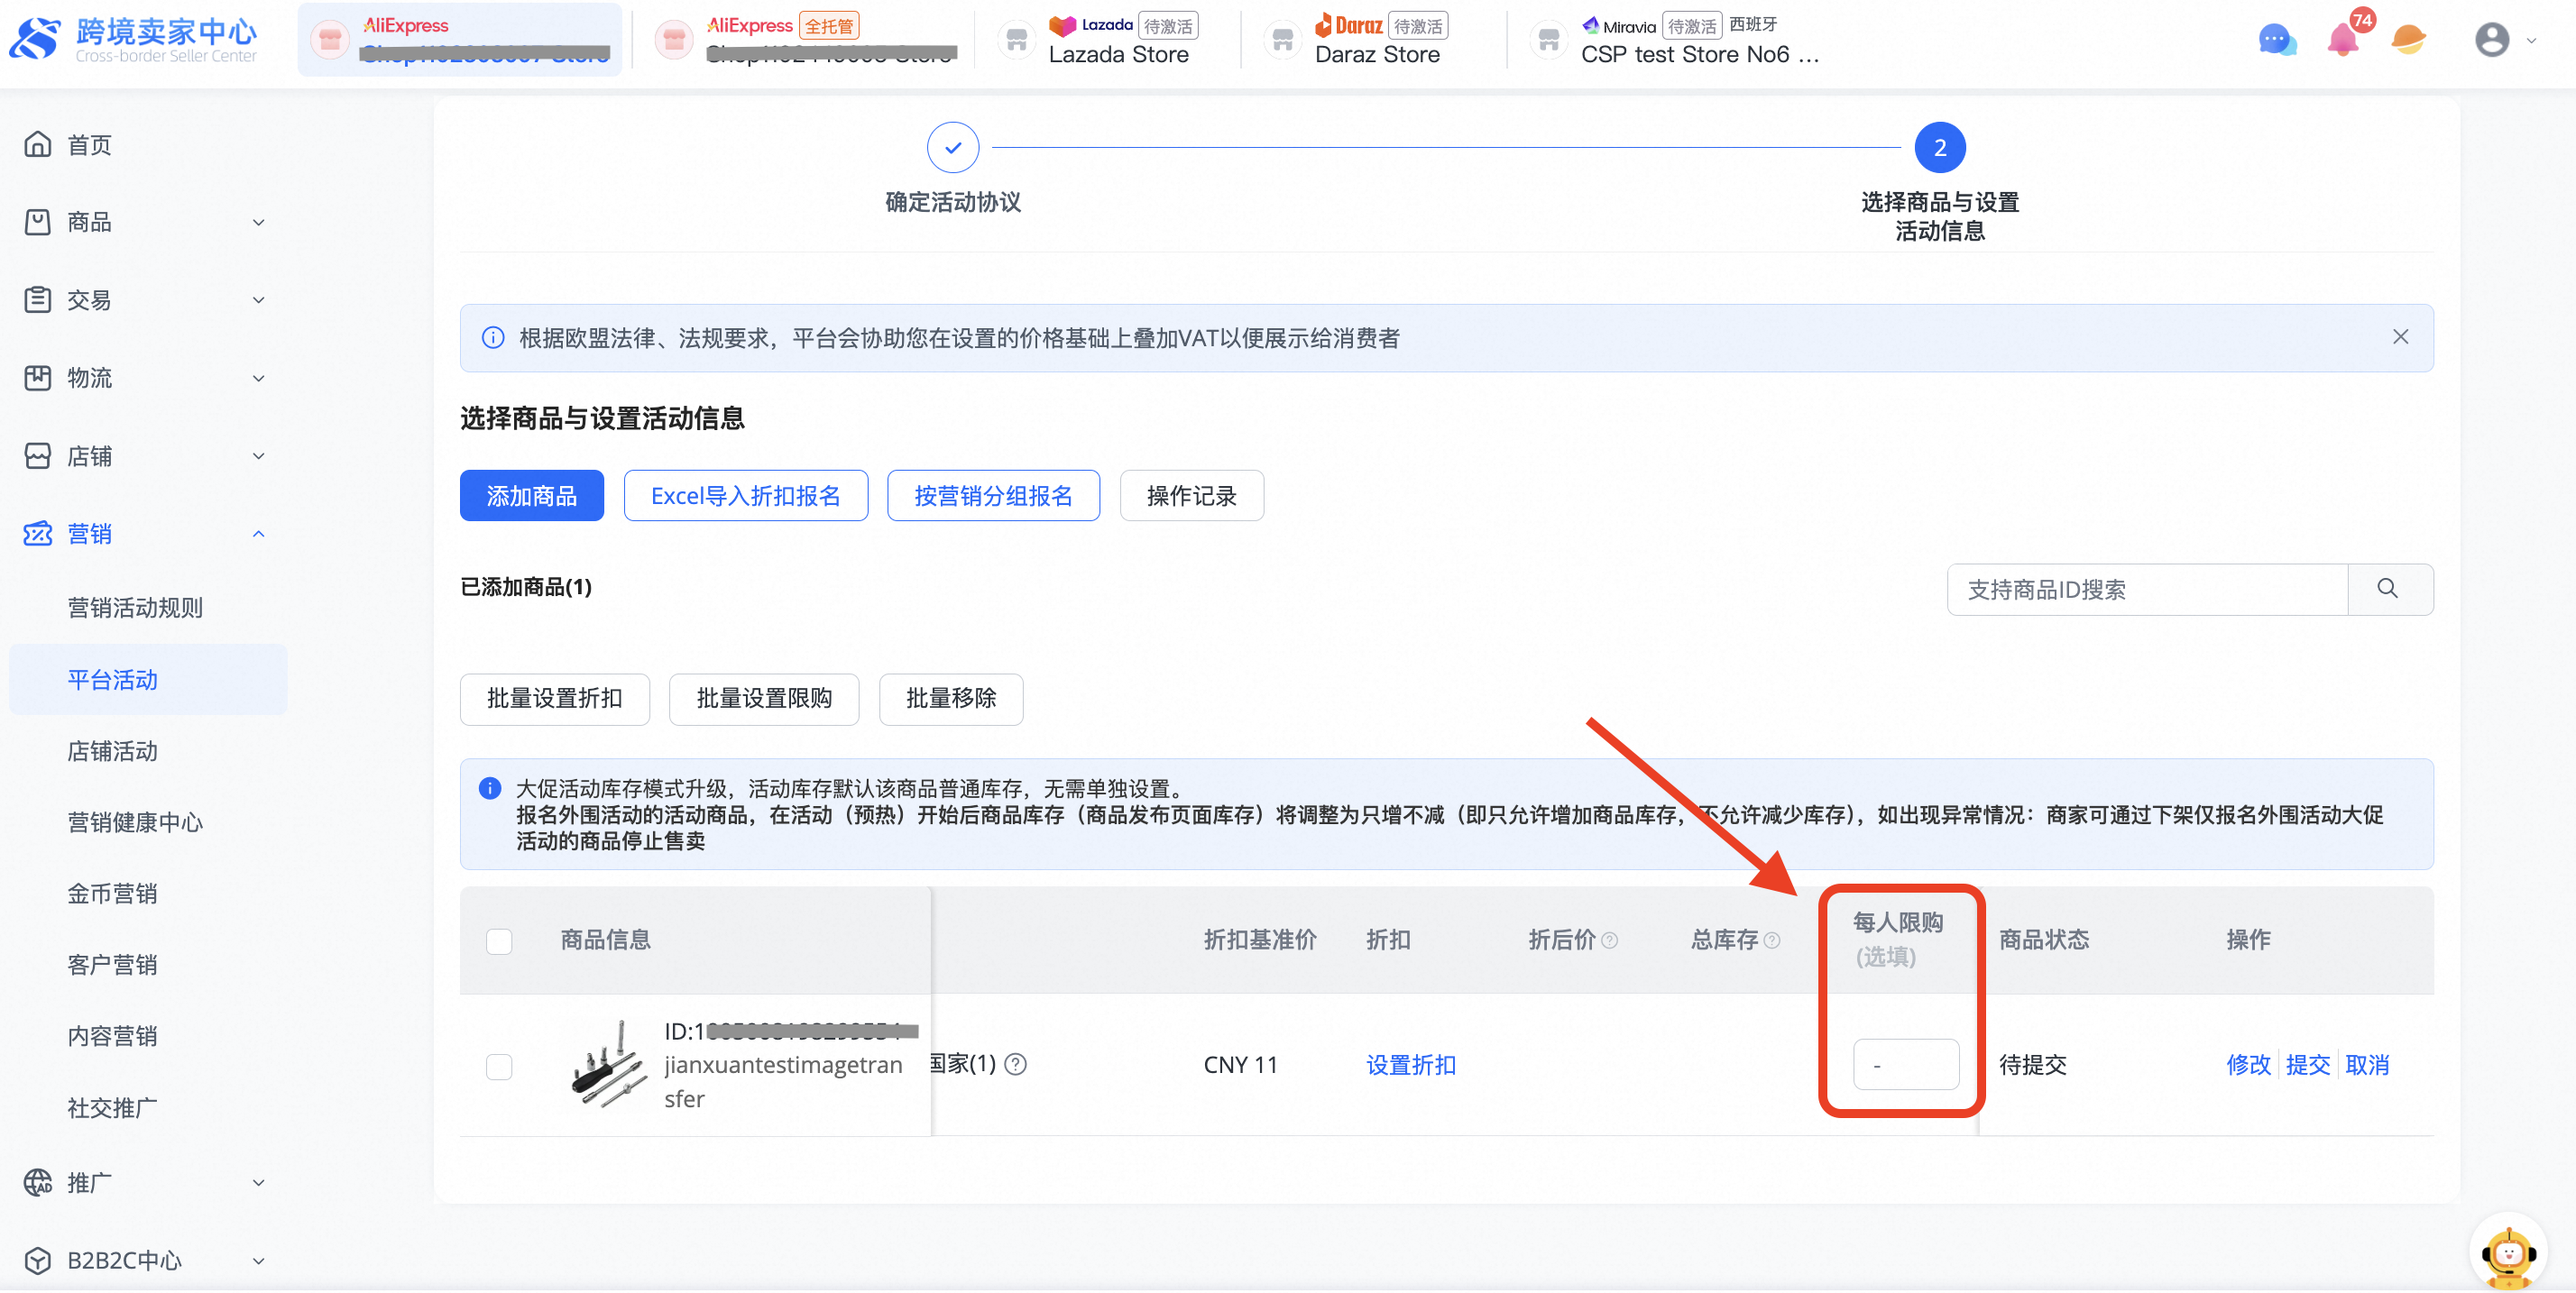Click help icon next to 折后价
Viewport: 2576px width, 1293px height.
(1609, 940)
